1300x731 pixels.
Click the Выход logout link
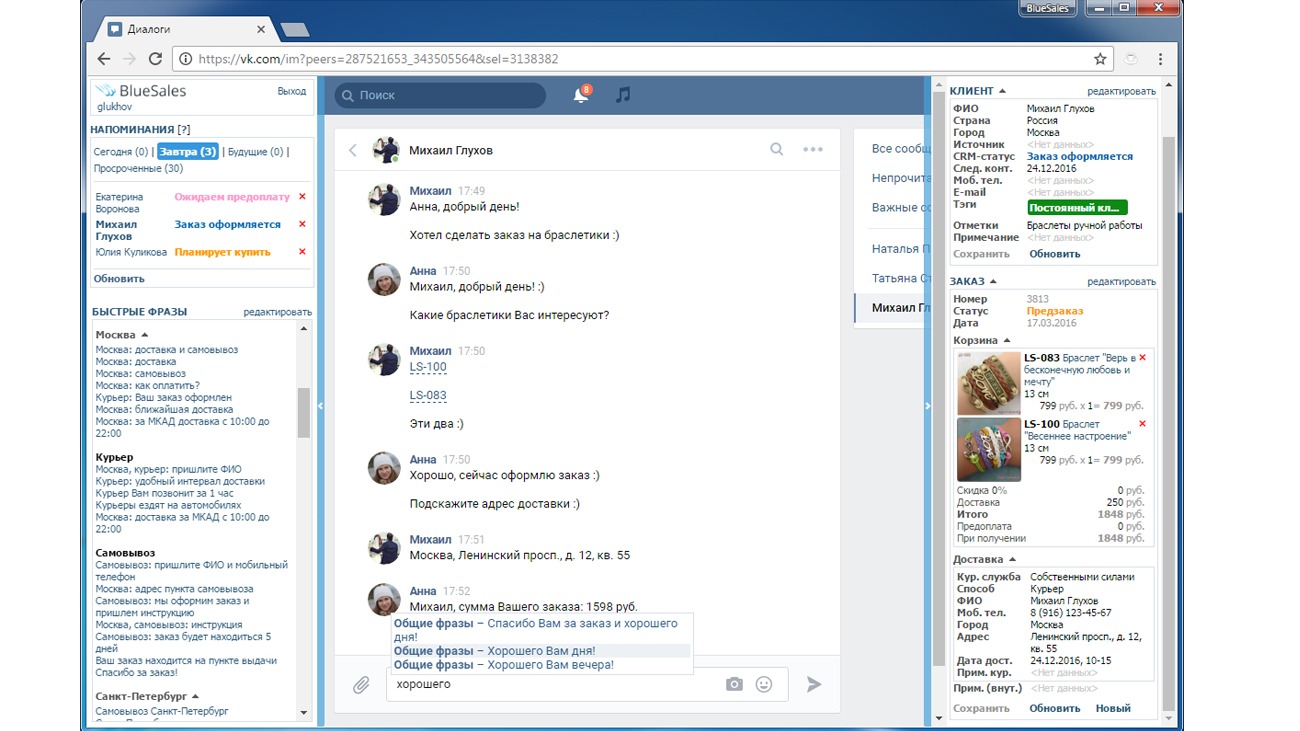[x=291, y=91]
